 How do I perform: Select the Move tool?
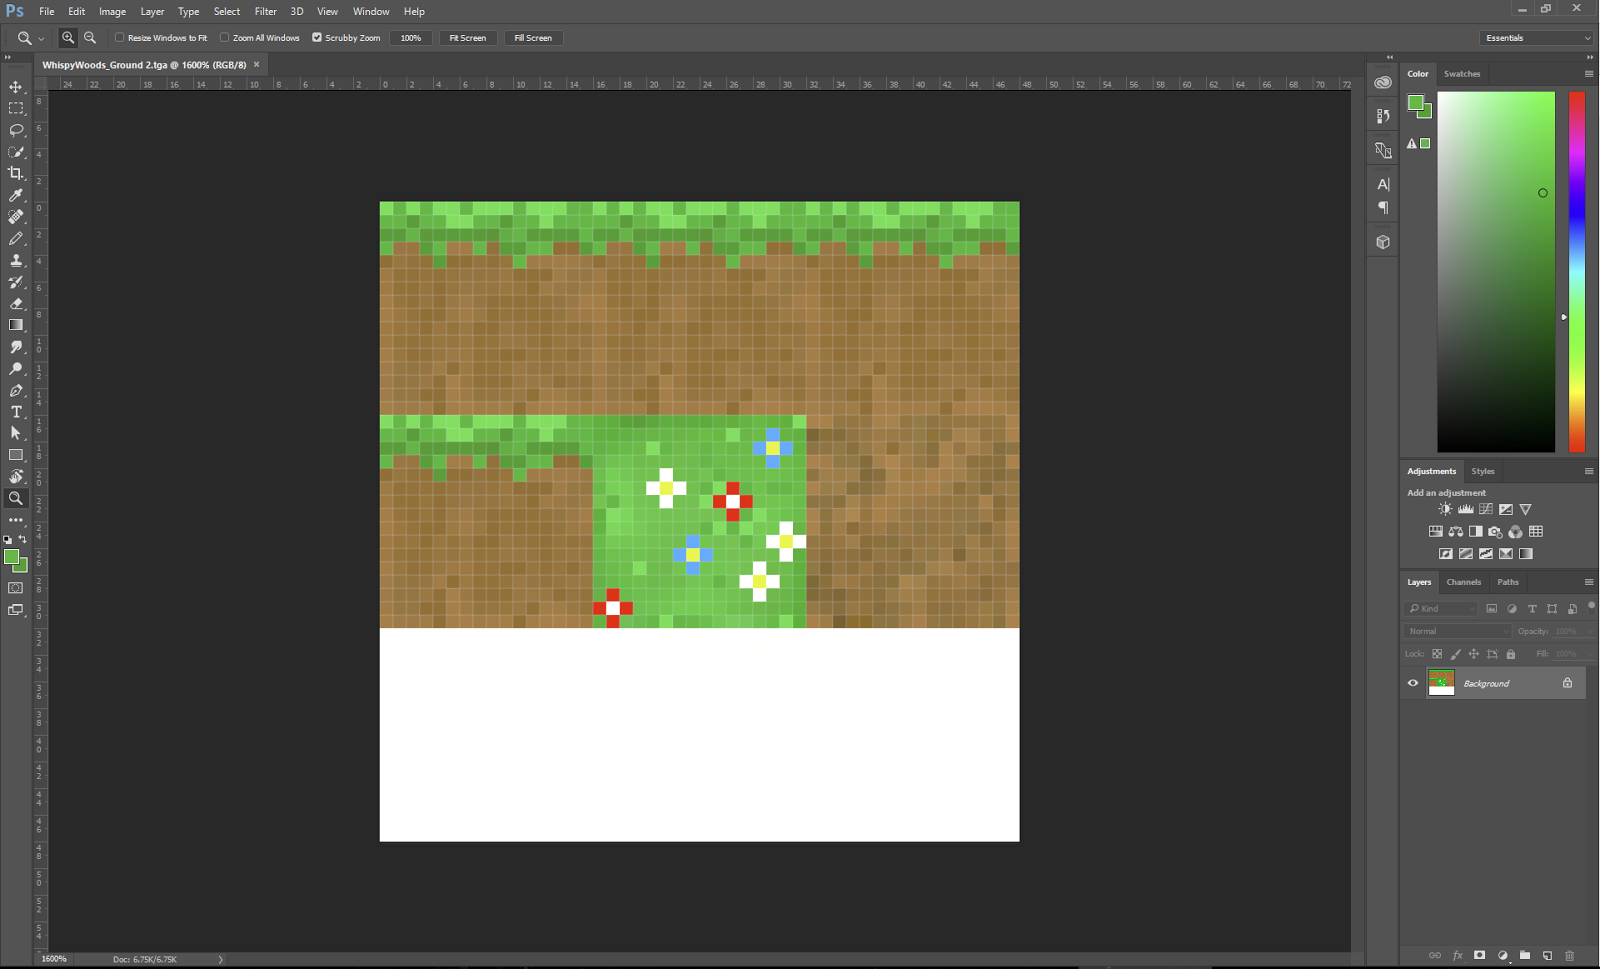click(16, 87)
